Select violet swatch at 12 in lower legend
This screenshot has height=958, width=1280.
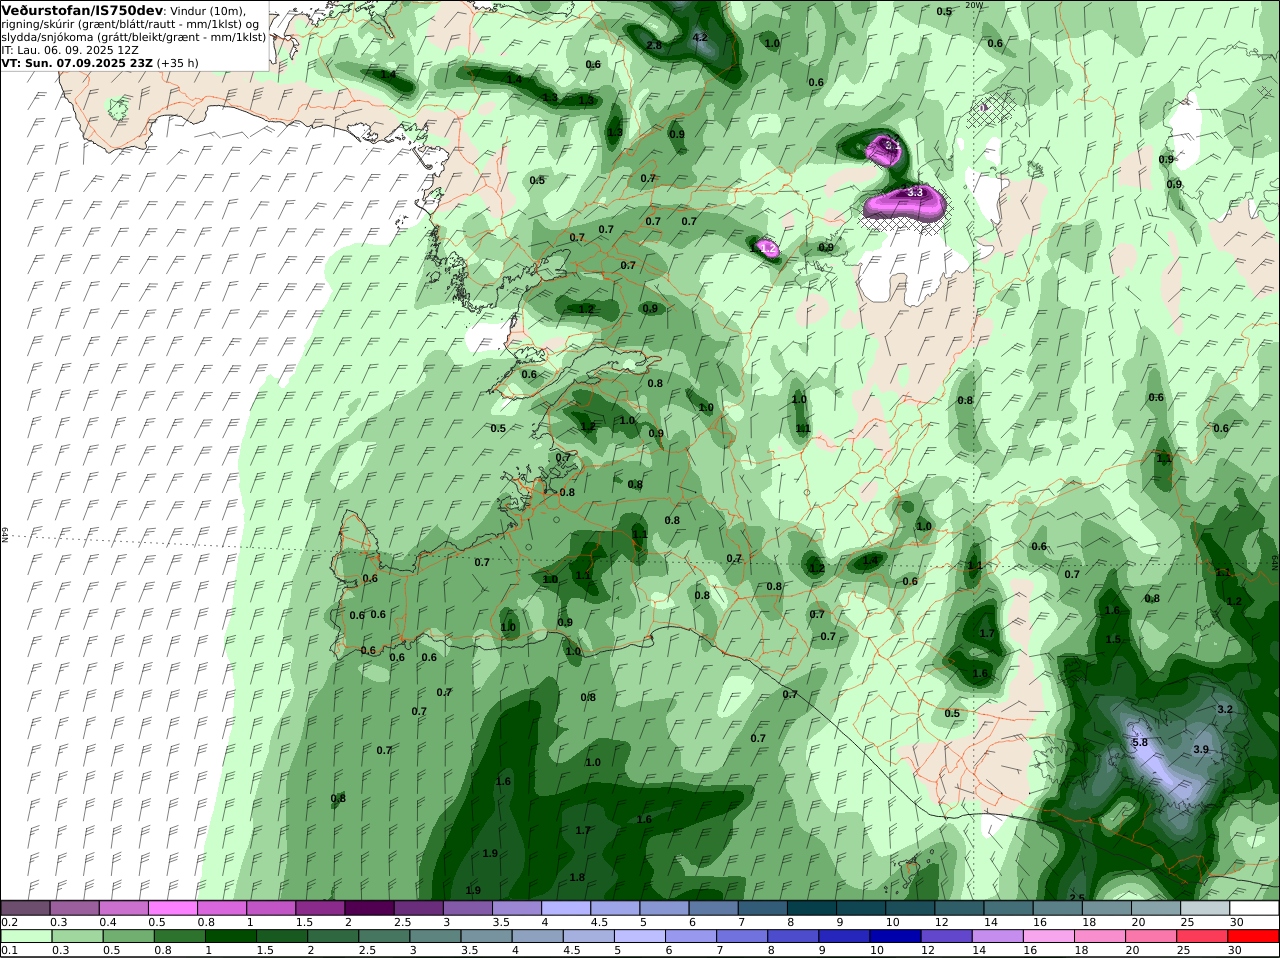(x=945, y=936)
